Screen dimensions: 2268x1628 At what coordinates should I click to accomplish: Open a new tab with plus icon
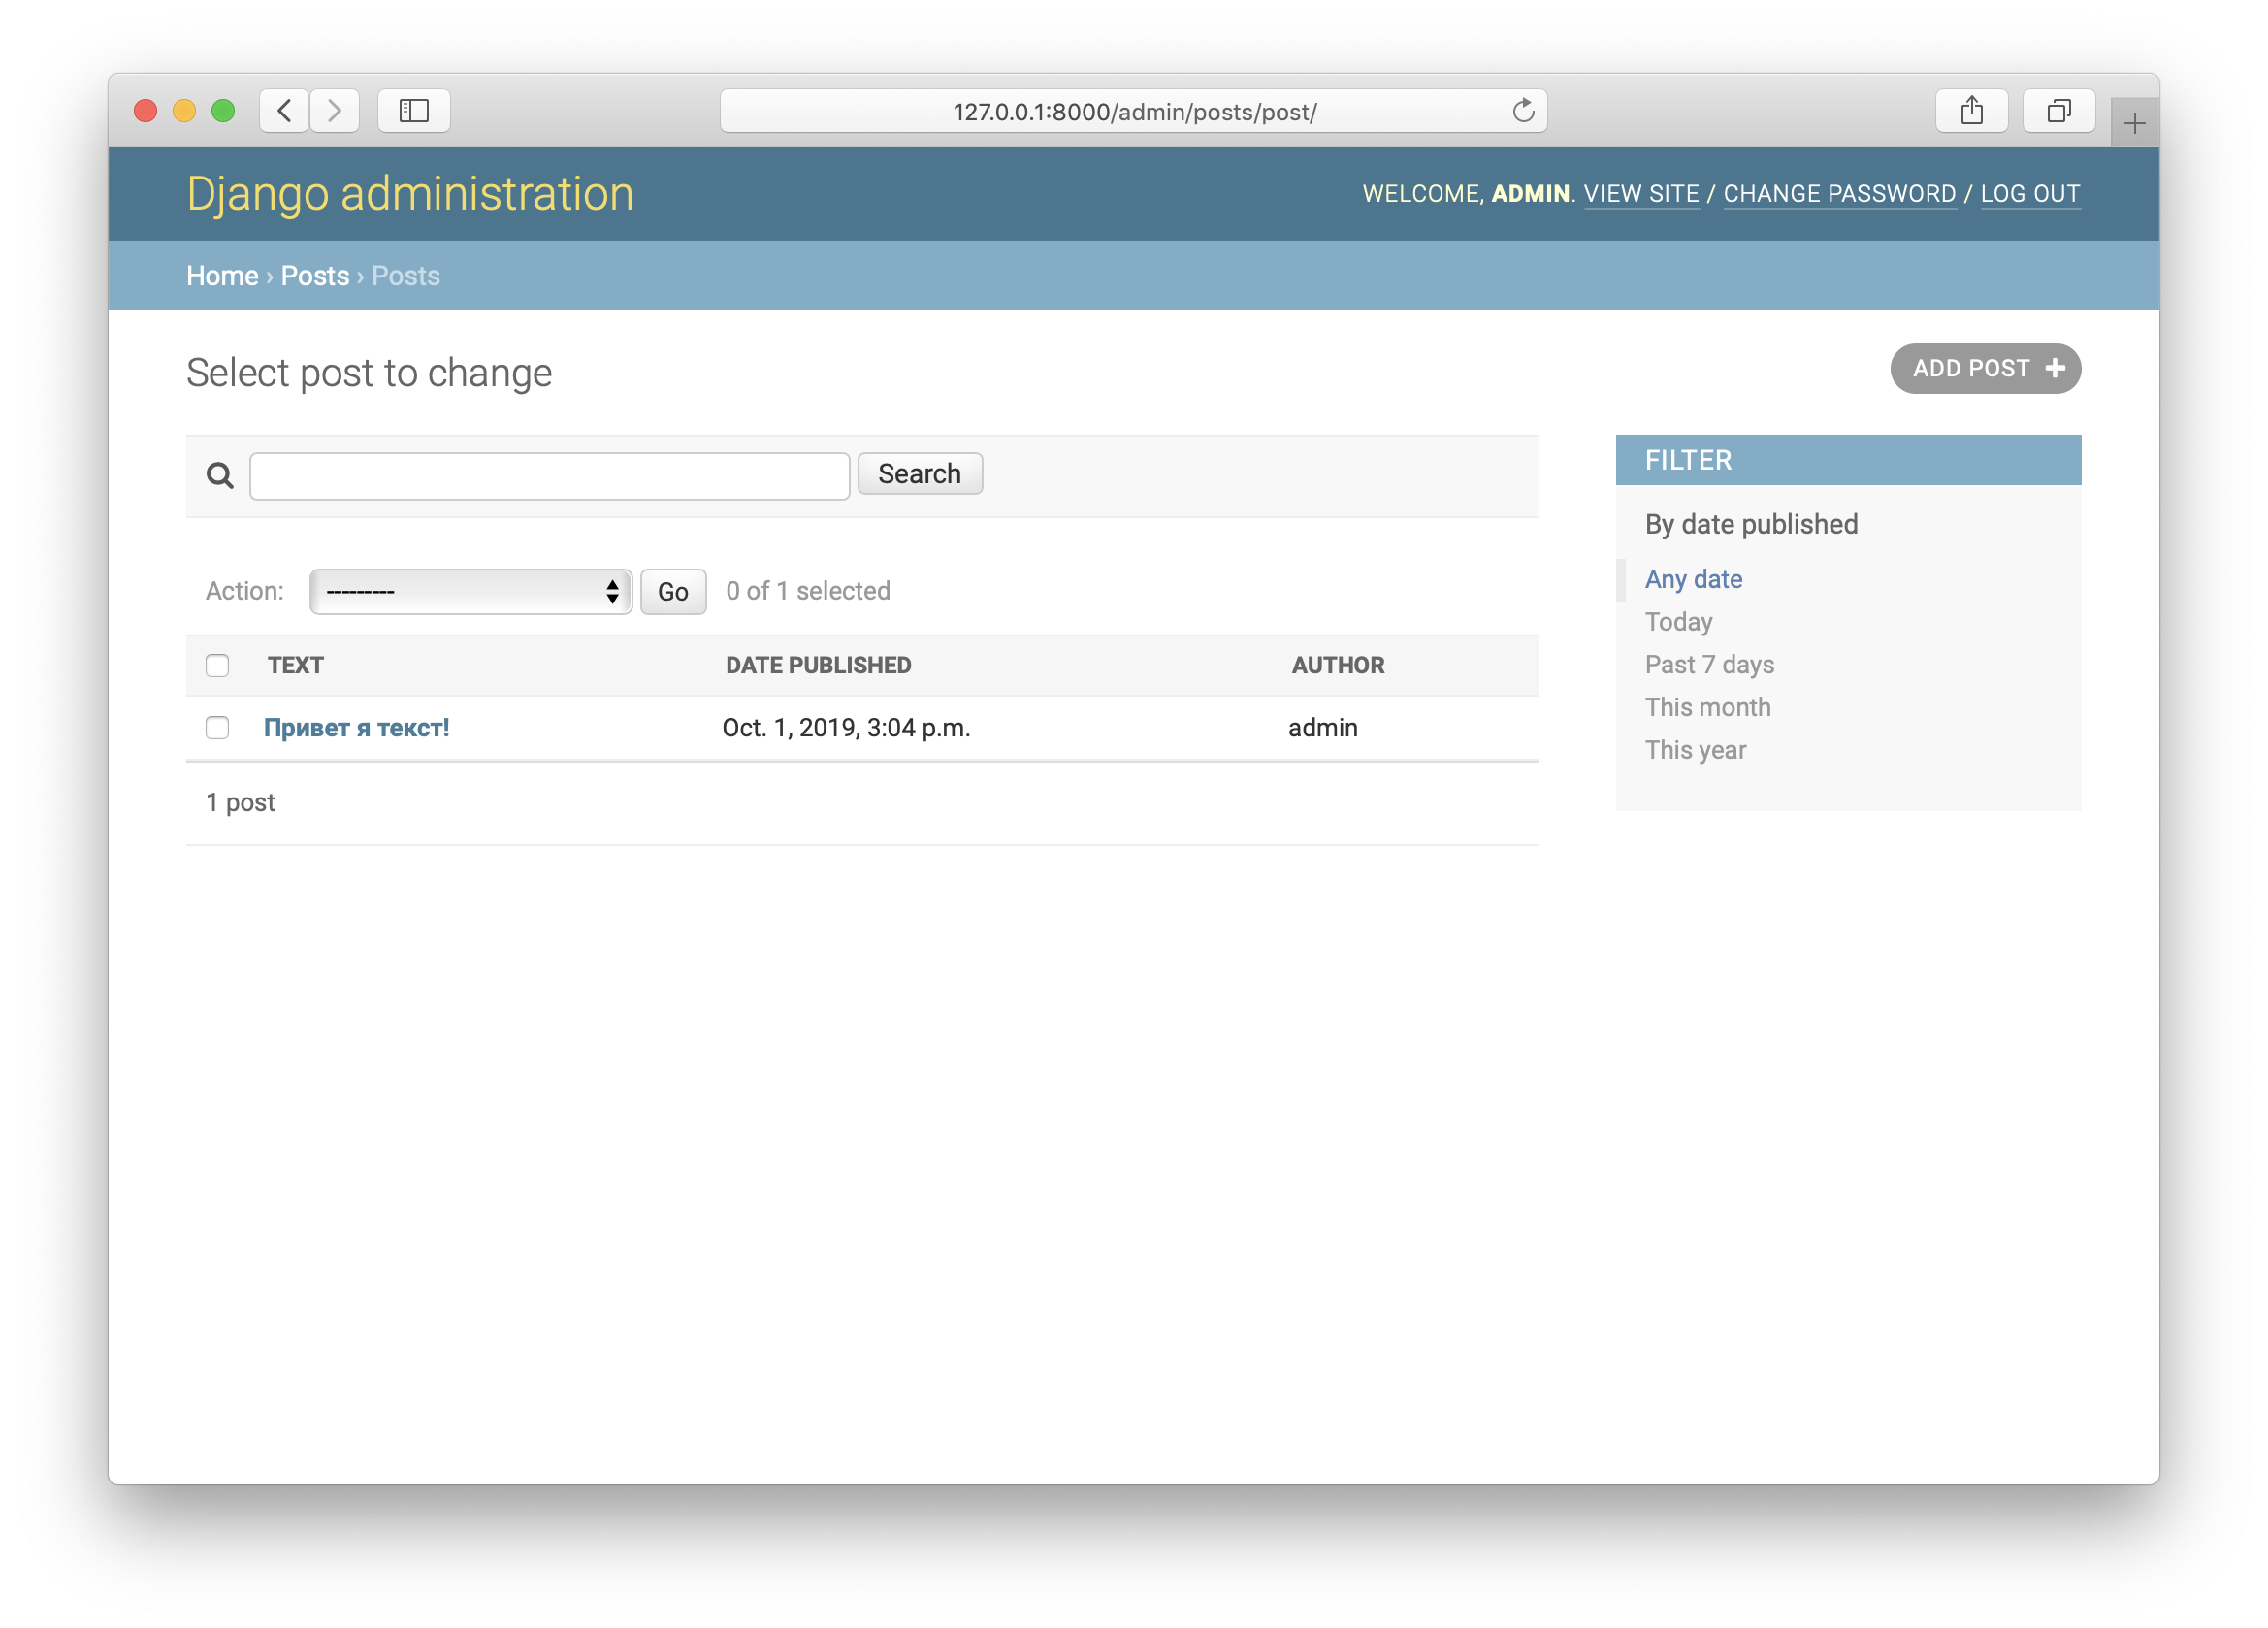point(2134,123)
